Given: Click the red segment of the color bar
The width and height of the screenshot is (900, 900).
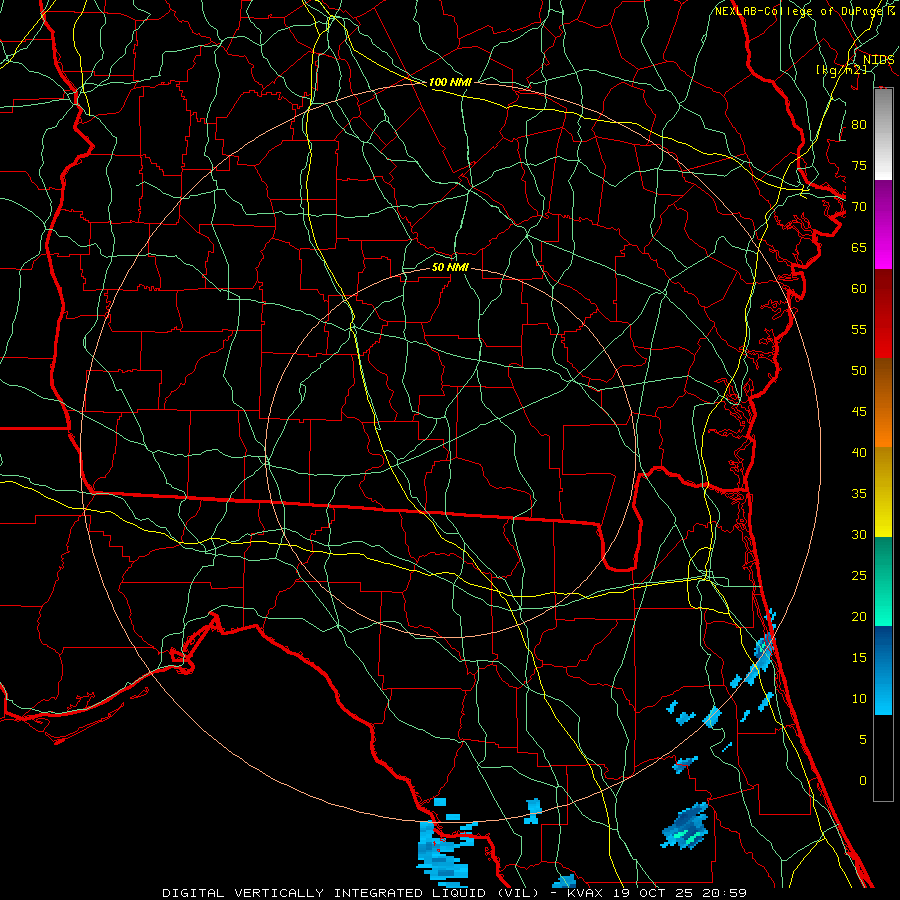Looking at the screenshot, I should [x=883, y=314].
